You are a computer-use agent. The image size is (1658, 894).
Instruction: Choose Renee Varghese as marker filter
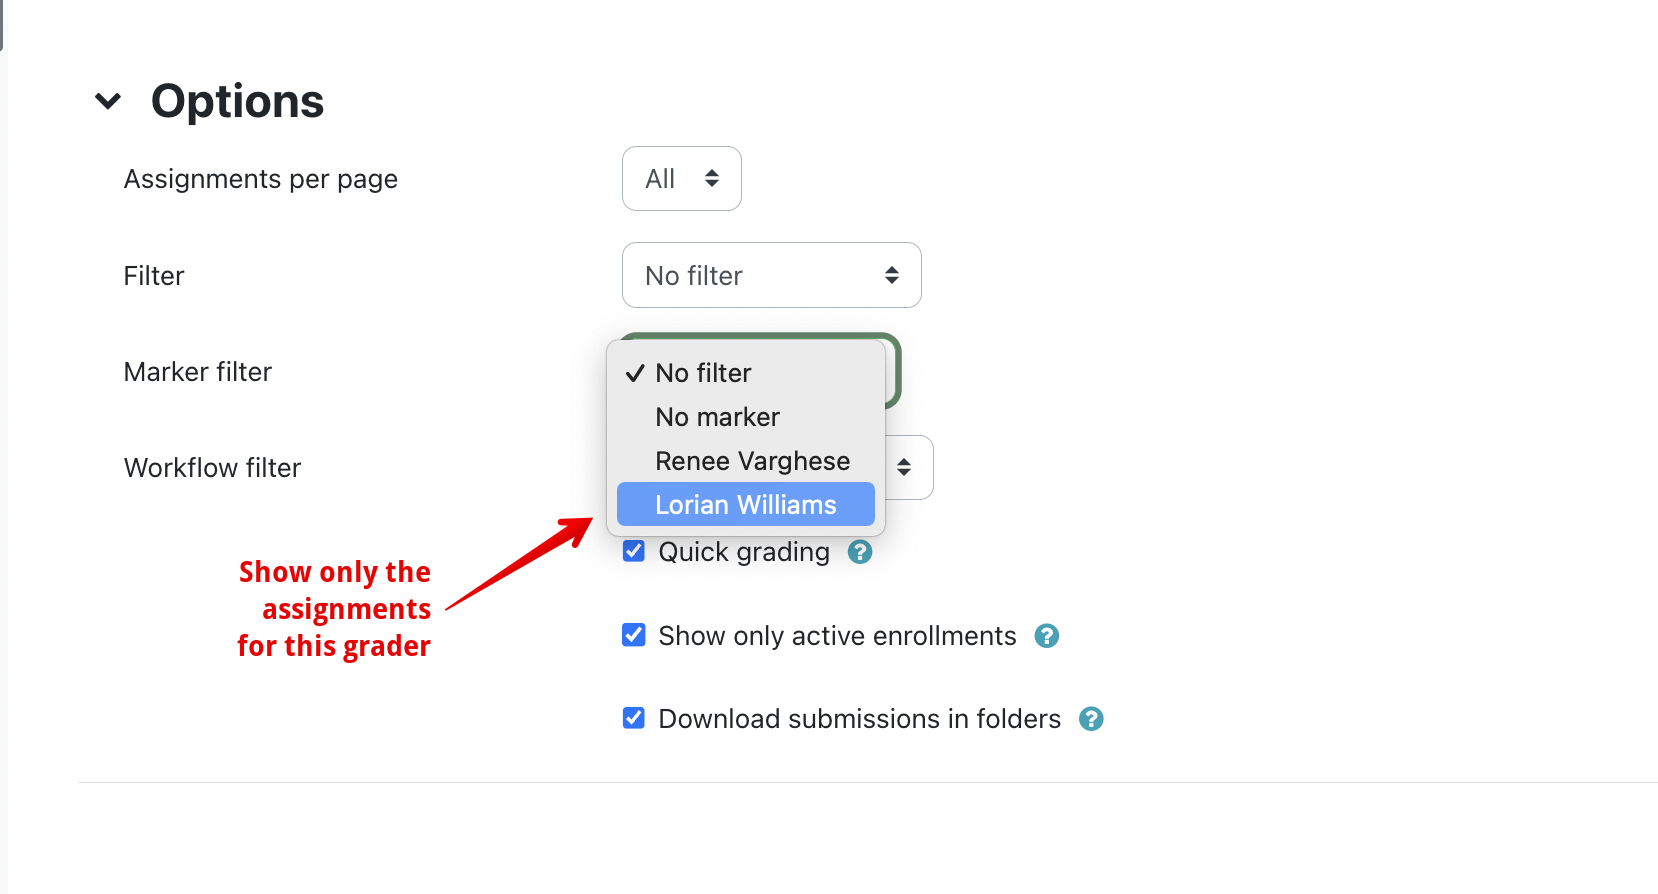click(752, 461)
